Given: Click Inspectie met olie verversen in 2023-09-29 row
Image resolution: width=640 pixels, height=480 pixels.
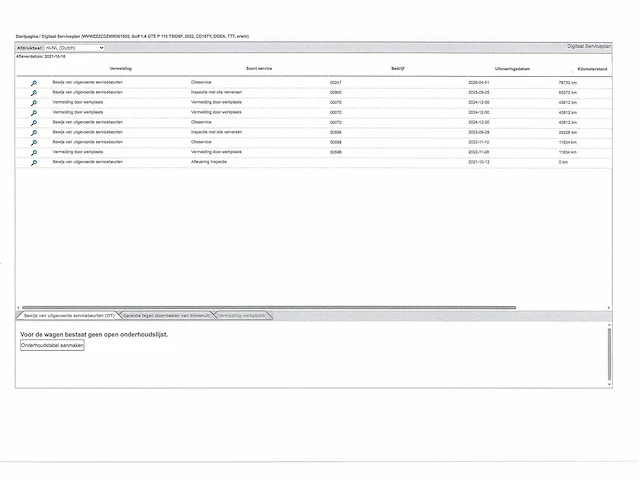Looking at the screenshot, I should point(216,132).
